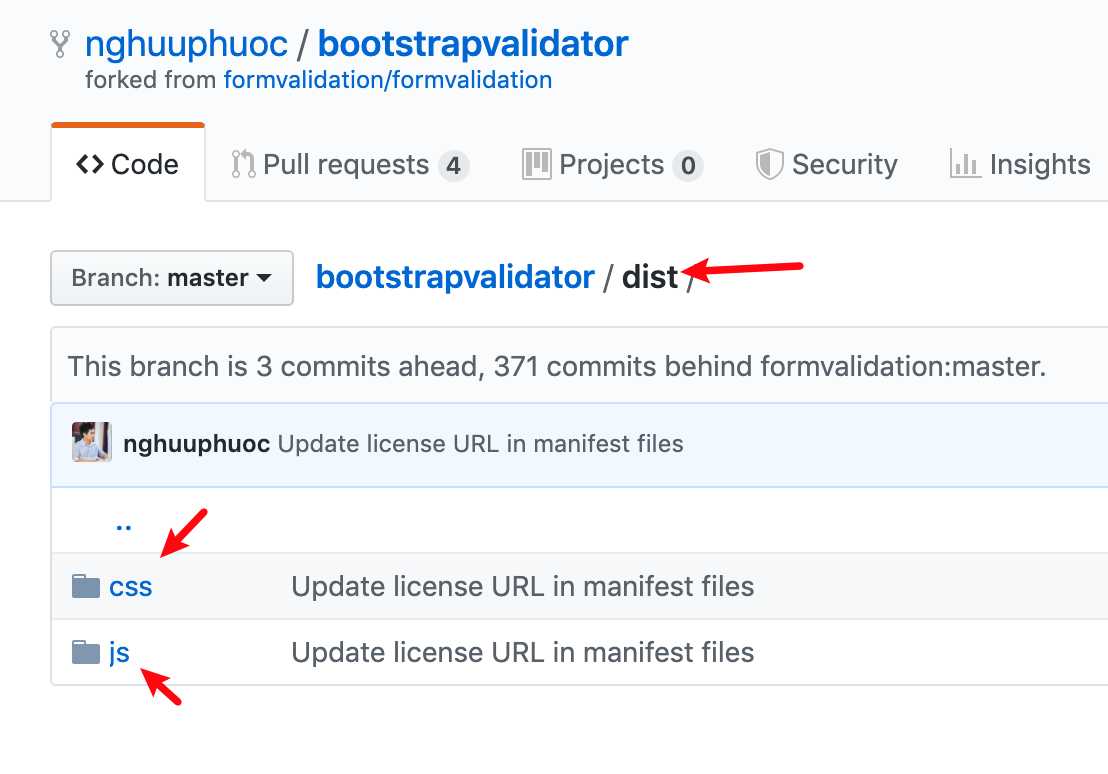This screenshot has width=1108, height=774.
Task: Click the Pull requests icon
Action: point(243,164)
